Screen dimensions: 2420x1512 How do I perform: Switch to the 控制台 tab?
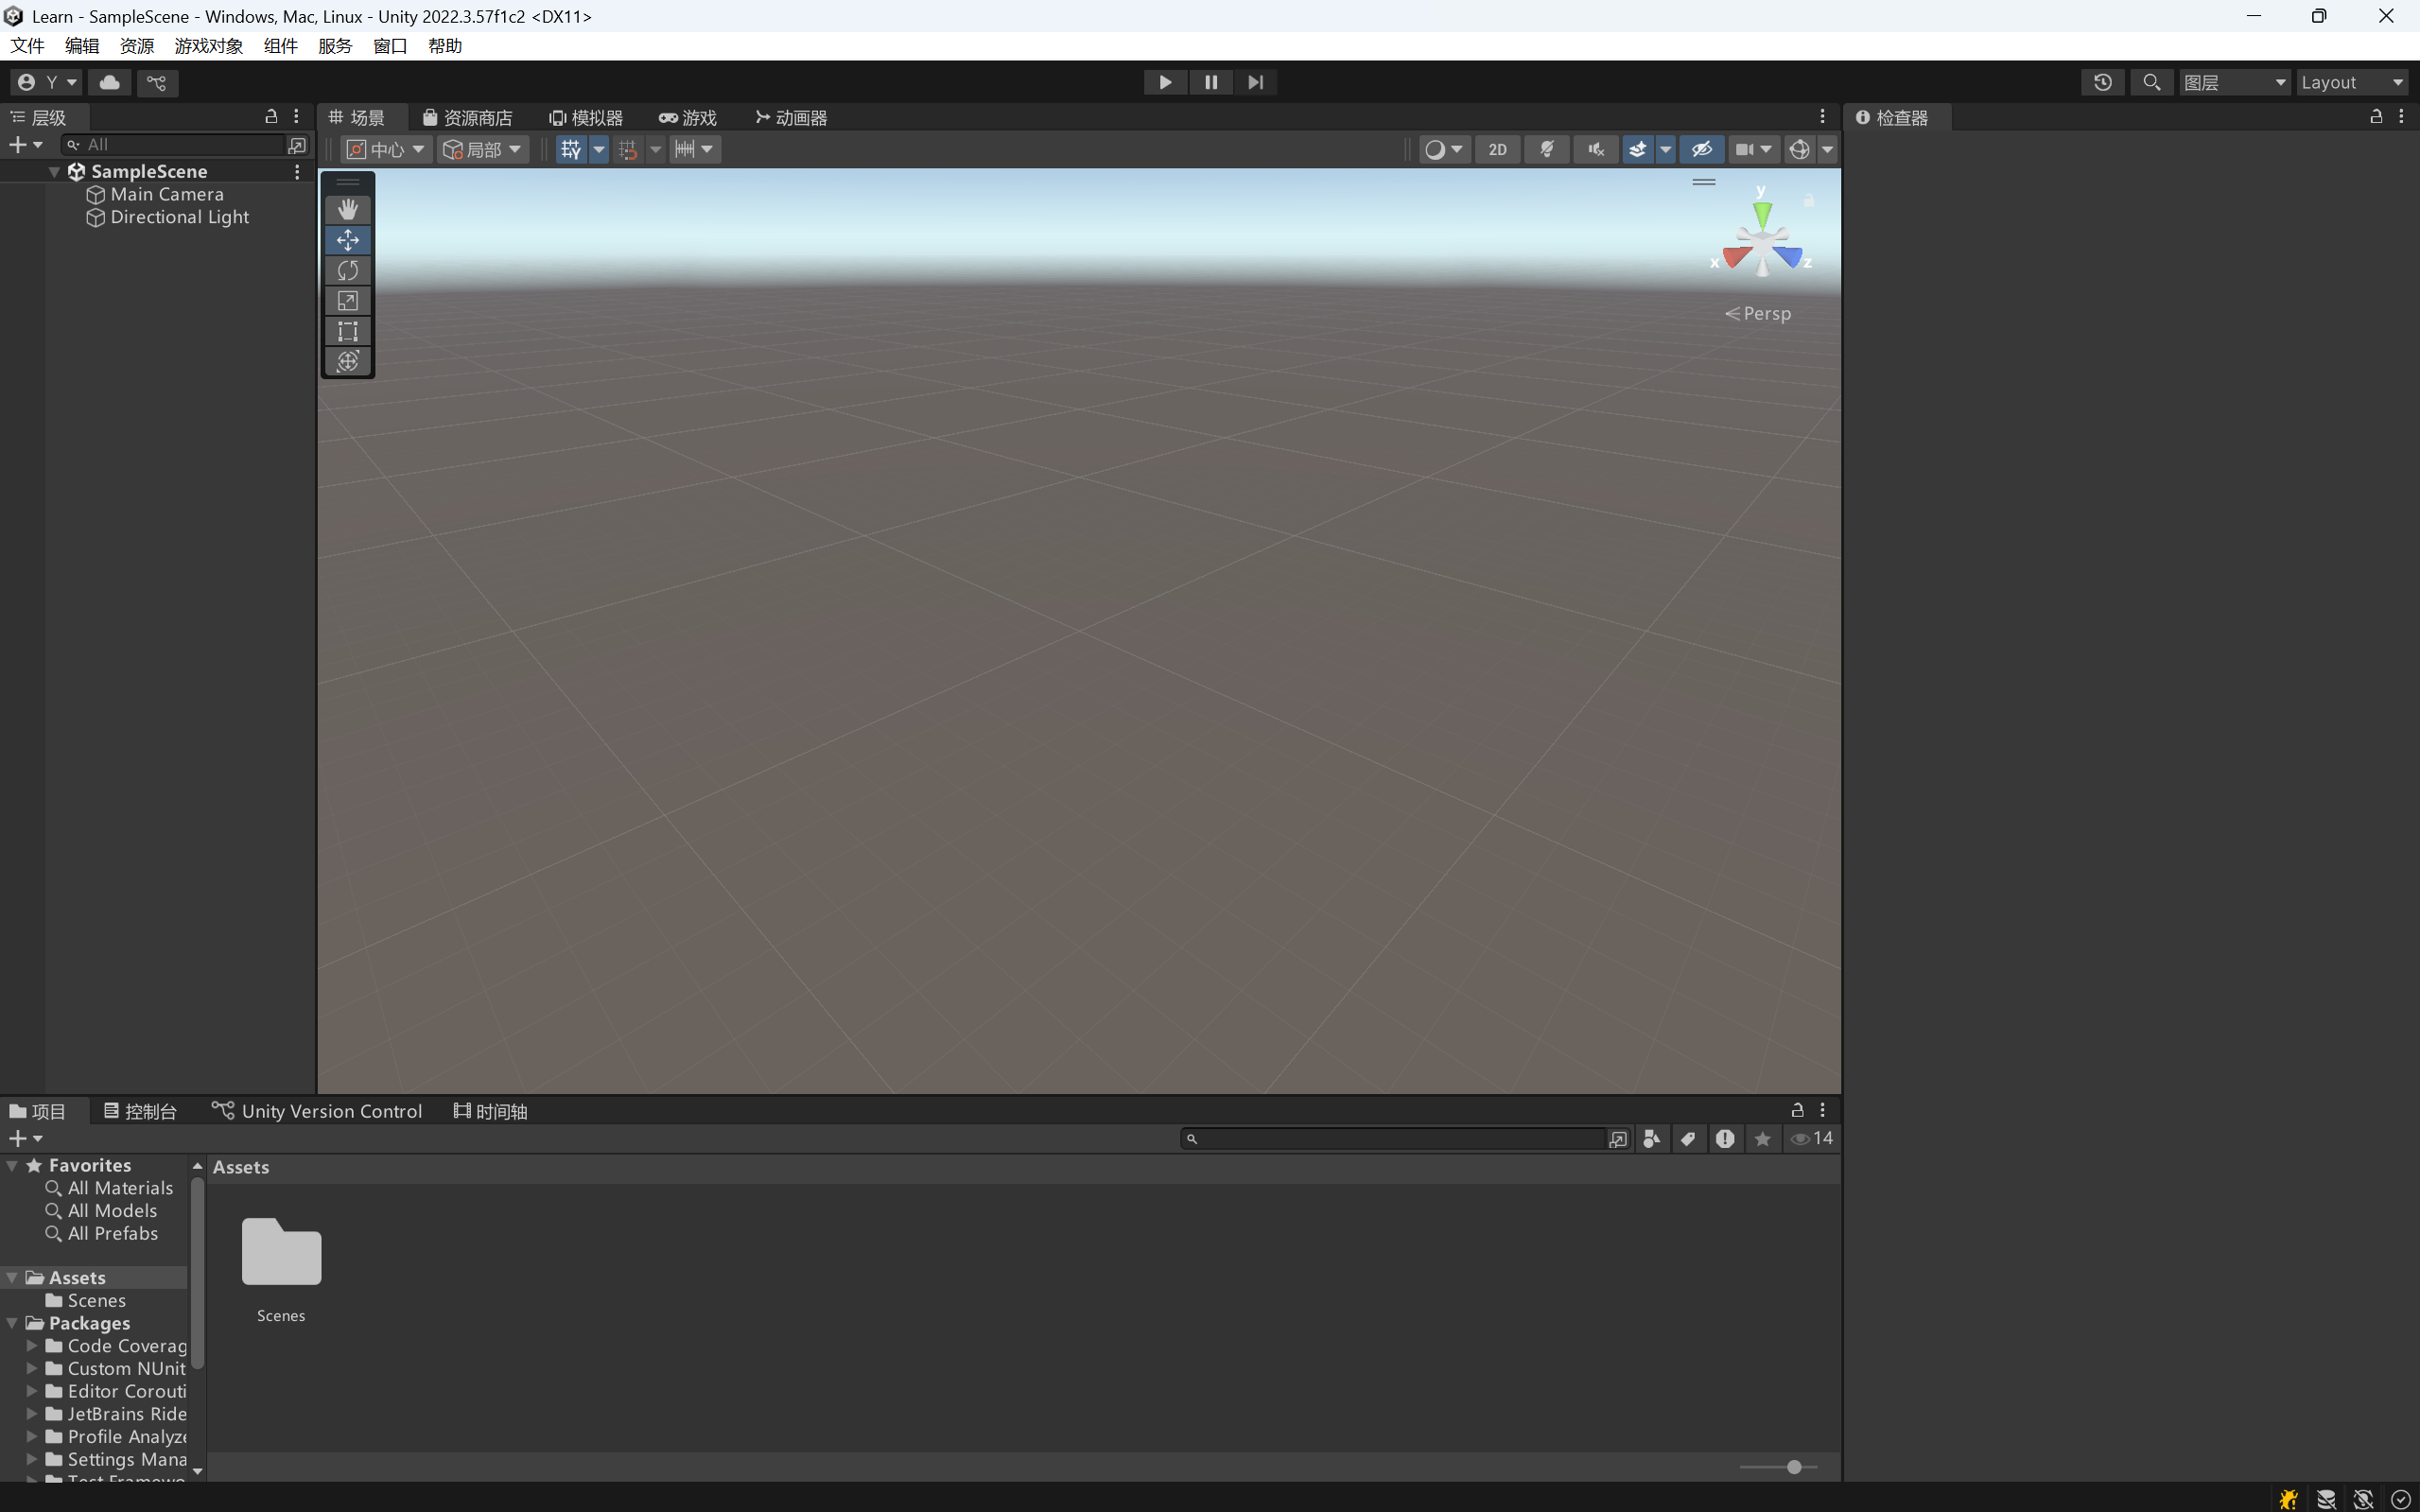click(x=140, y=1111)
